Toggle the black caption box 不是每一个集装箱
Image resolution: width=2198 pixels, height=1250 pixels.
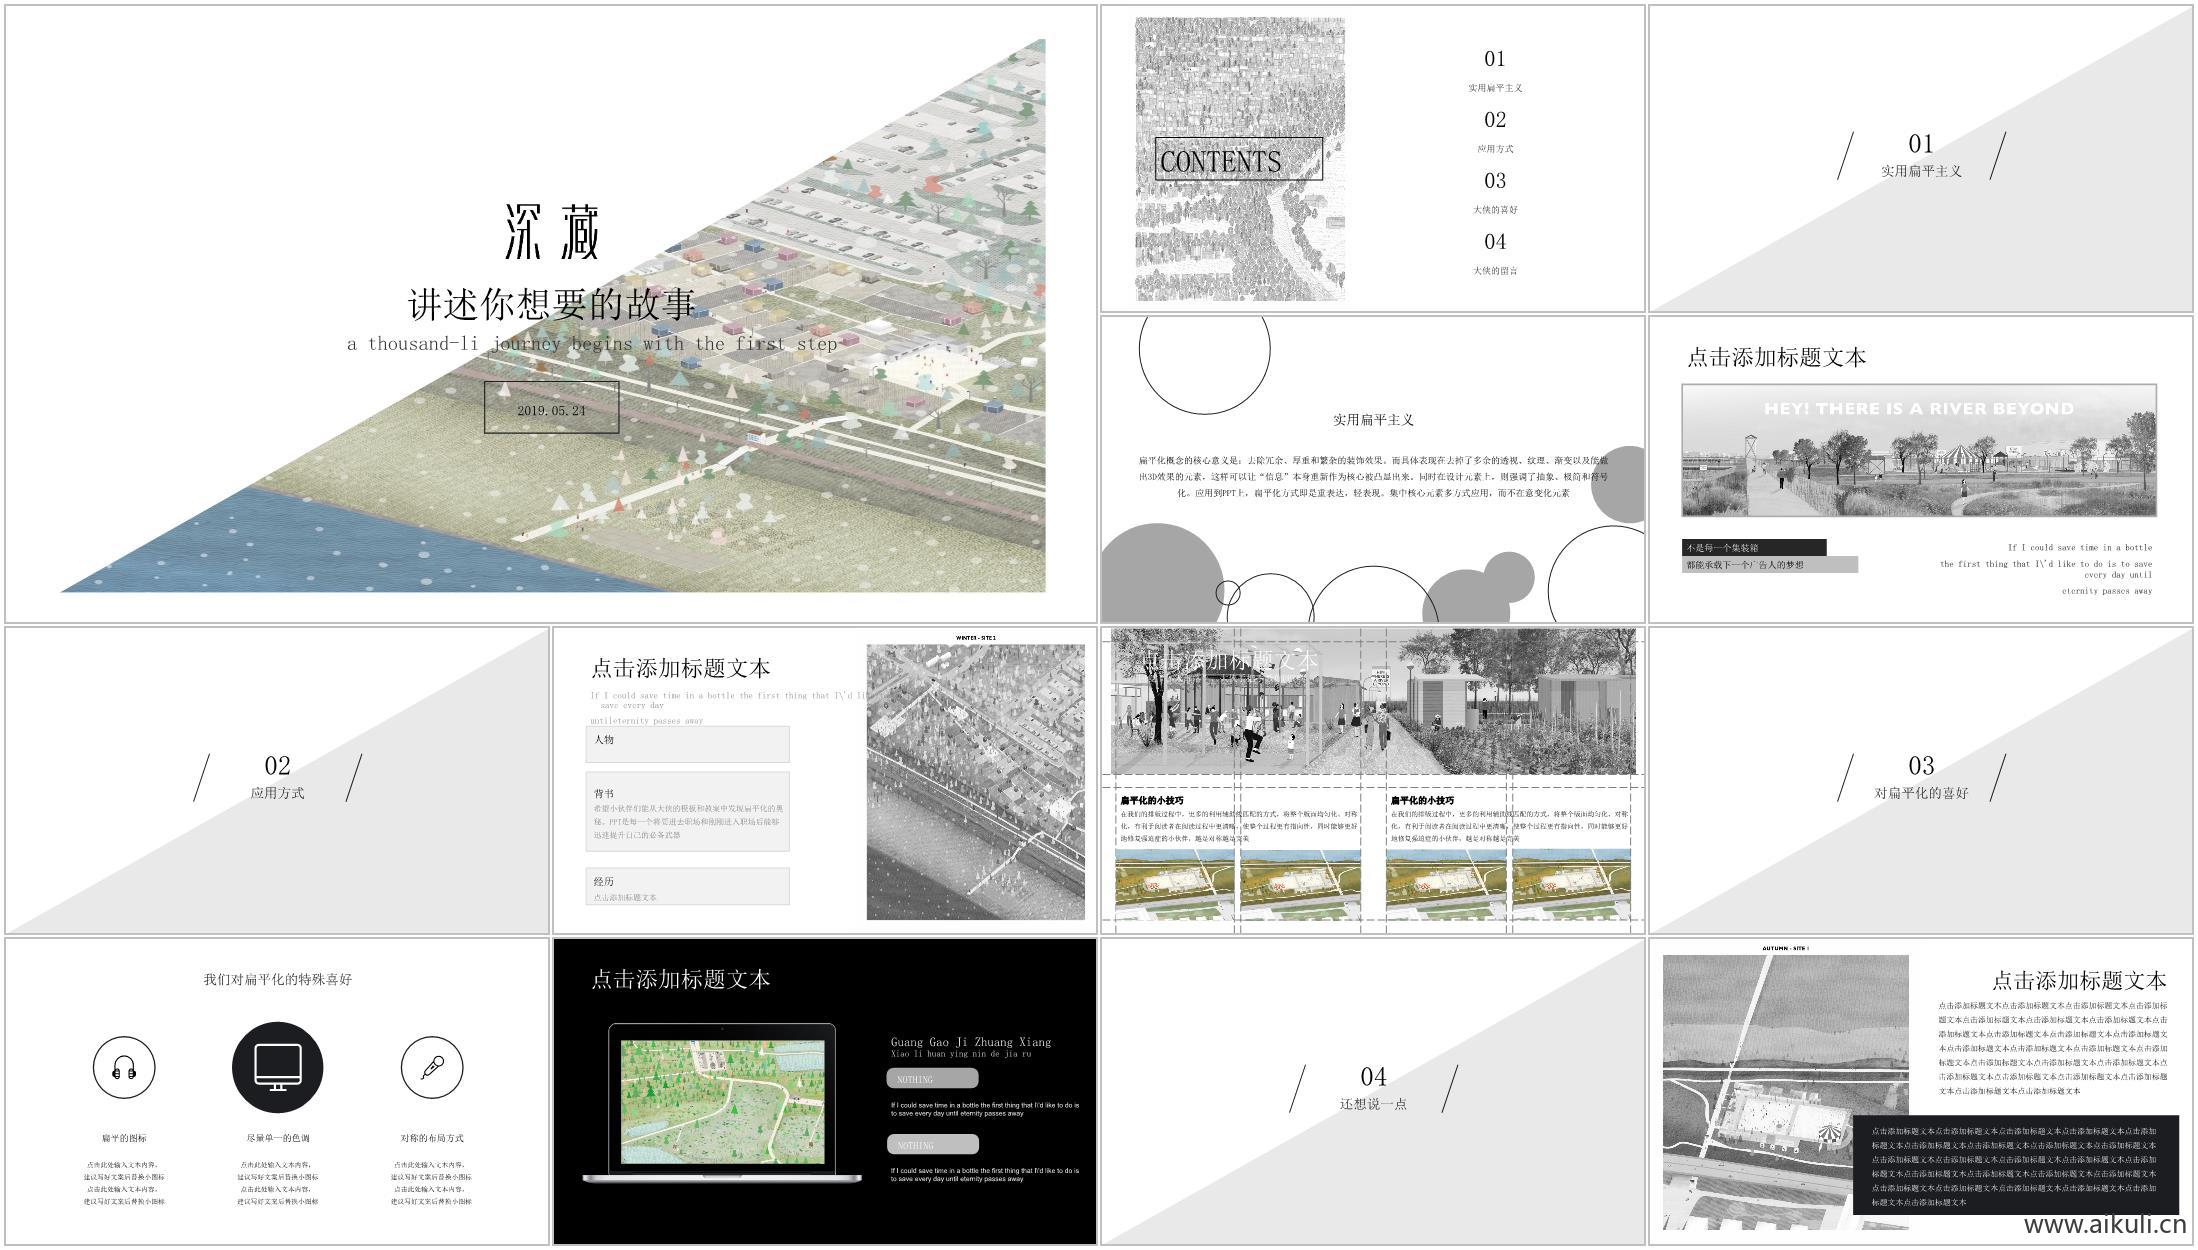pyautogui.click(x=1755, y=548)
